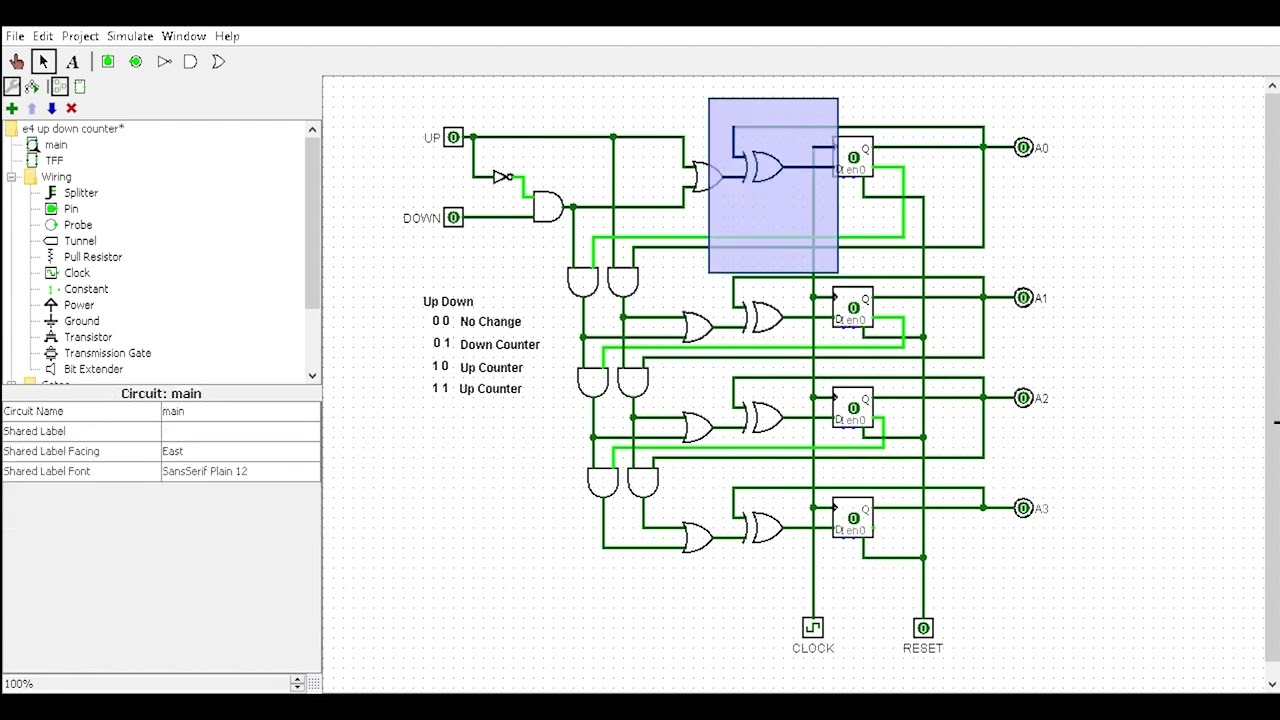Click the component tree scrollbar thumb
Screen dimensions: 1280x720
313,222
